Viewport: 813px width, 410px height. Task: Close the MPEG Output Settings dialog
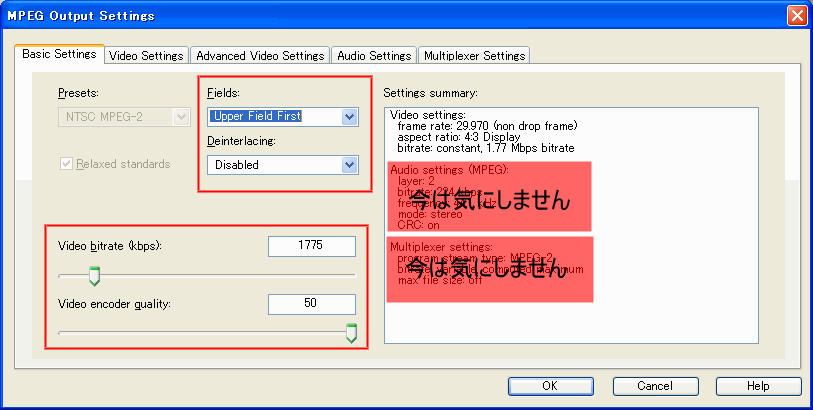coord(796,16)
